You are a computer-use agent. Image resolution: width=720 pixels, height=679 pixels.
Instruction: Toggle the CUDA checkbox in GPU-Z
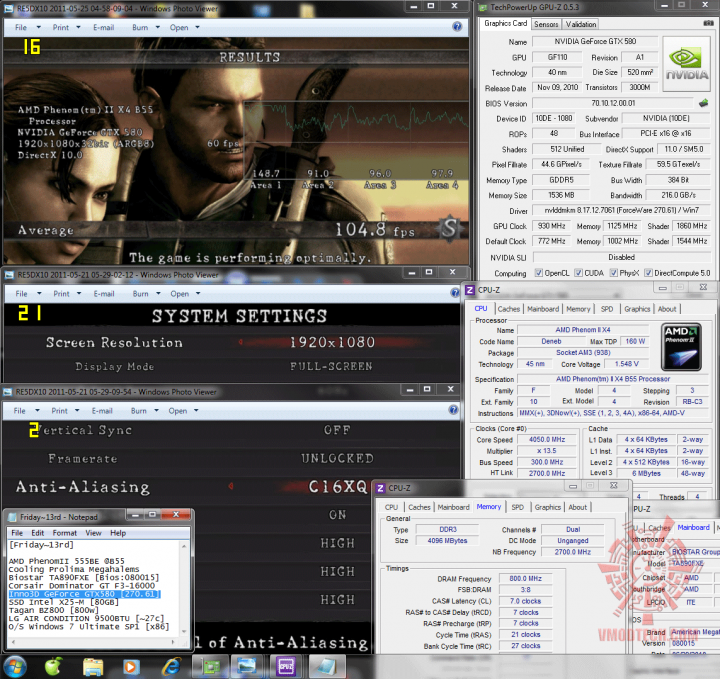tap(579, 273)
